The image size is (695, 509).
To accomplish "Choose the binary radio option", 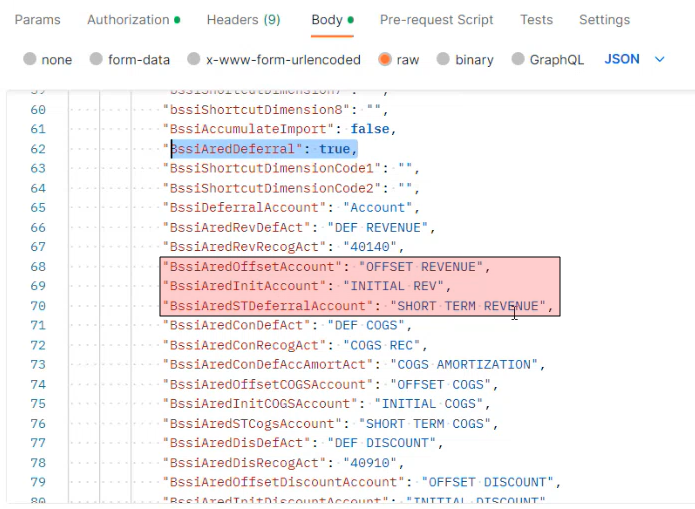I will tap(443, 59).
